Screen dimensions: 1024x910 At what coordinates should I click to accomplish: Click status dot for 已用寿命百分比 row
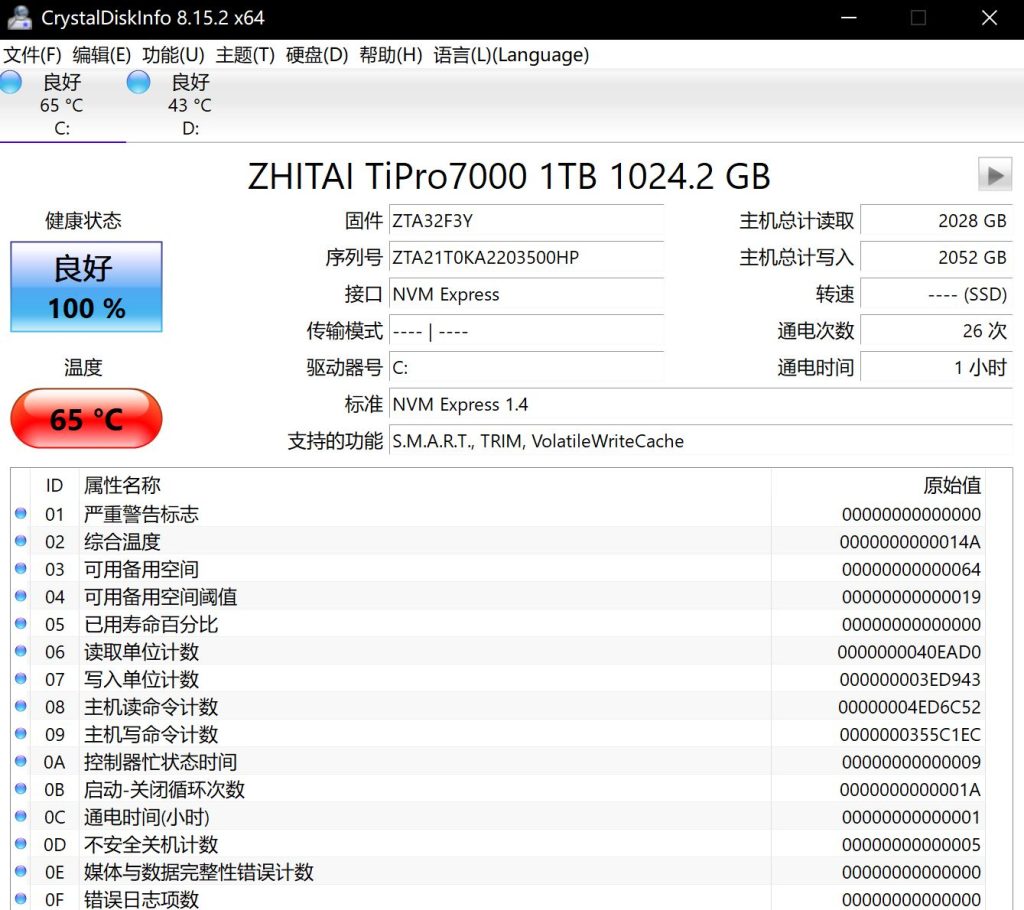pyautogui.click(x=21, y=624)
